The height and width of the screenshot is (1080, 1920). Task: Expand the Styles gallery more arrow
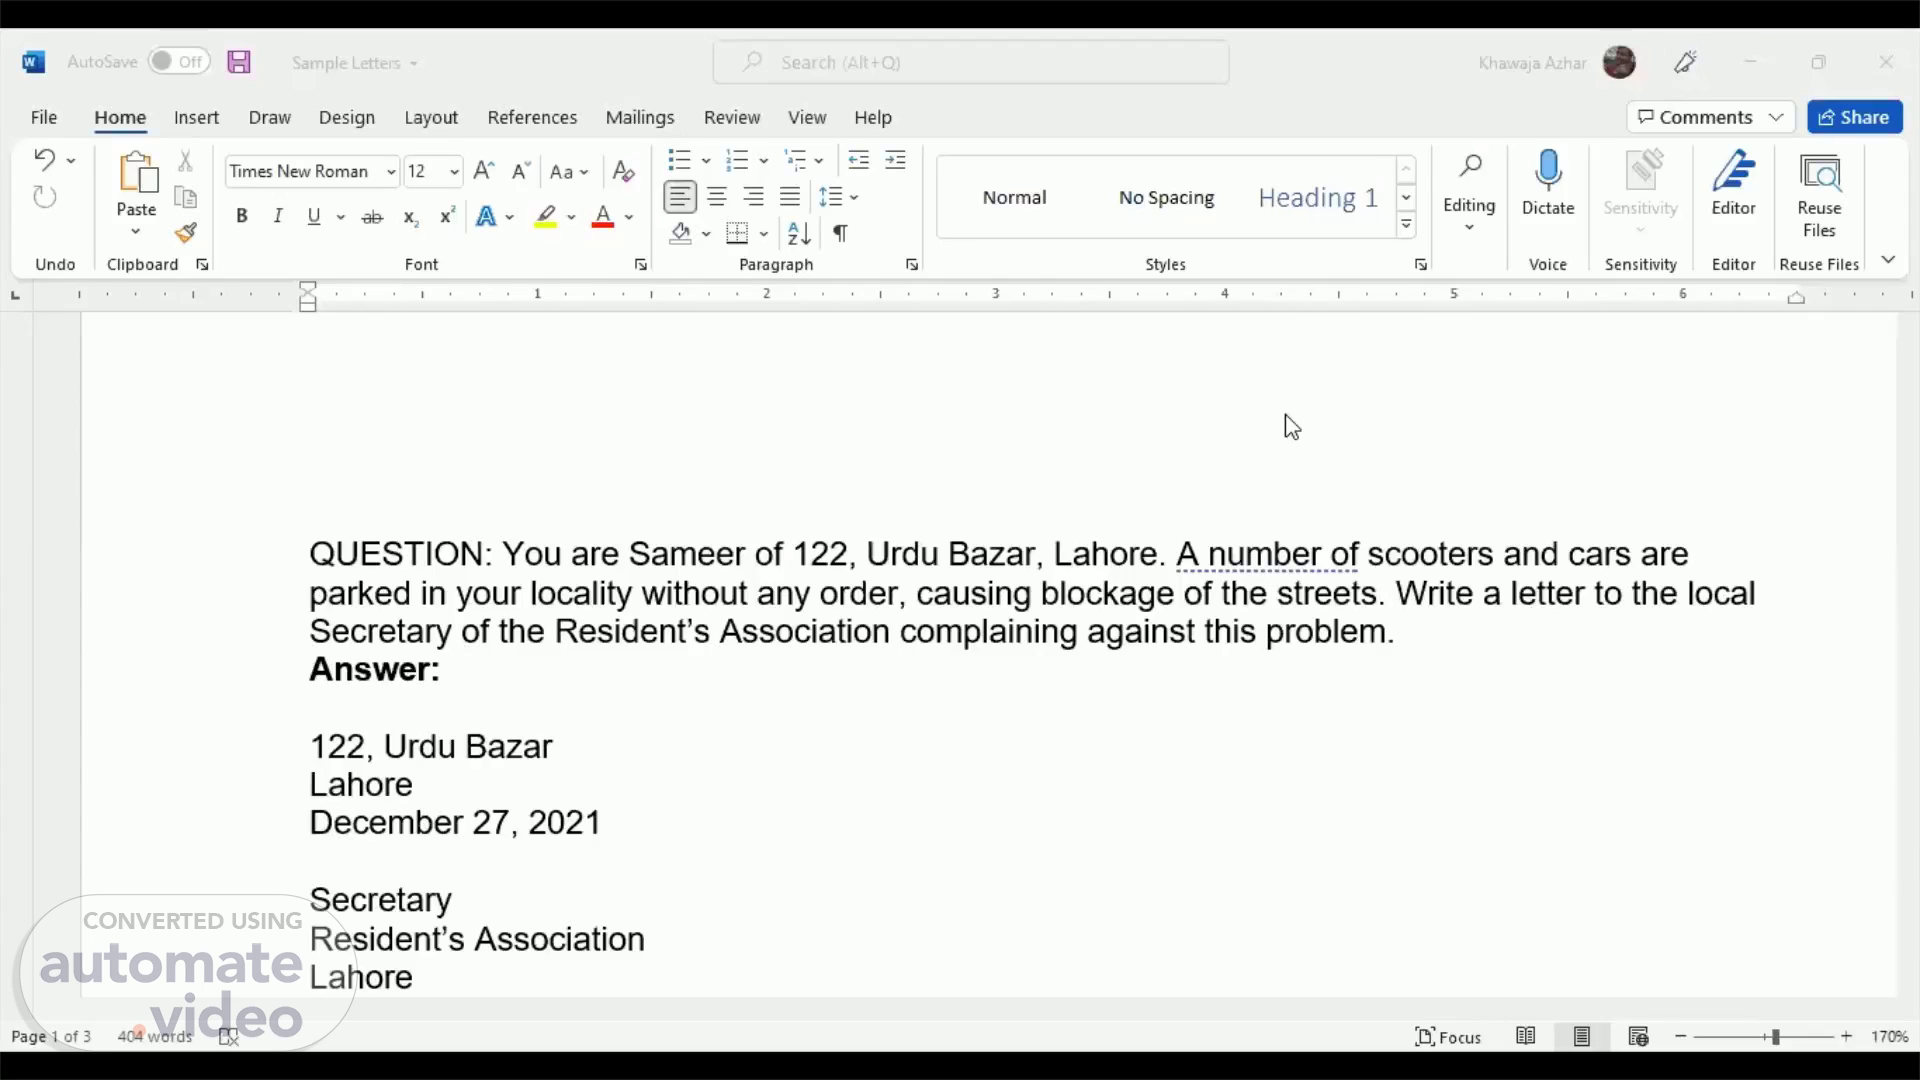tap(1406, 225)
